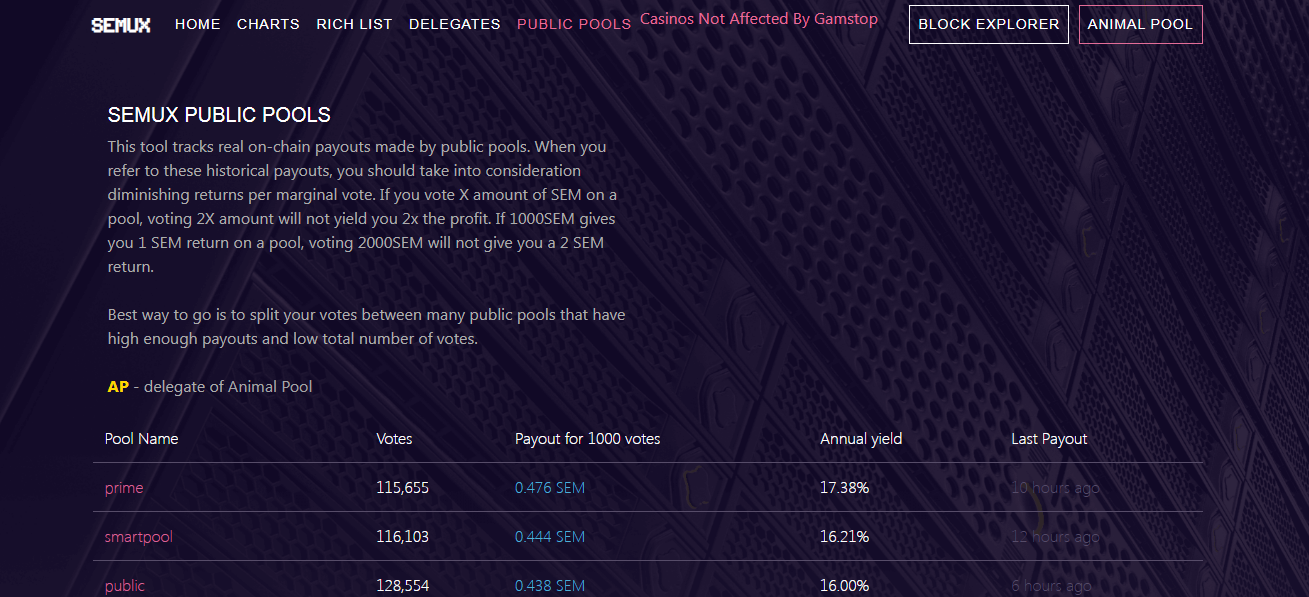The image size is (1309, 597).
Task: Click the SEMUX logo
Action: point(121,25)
